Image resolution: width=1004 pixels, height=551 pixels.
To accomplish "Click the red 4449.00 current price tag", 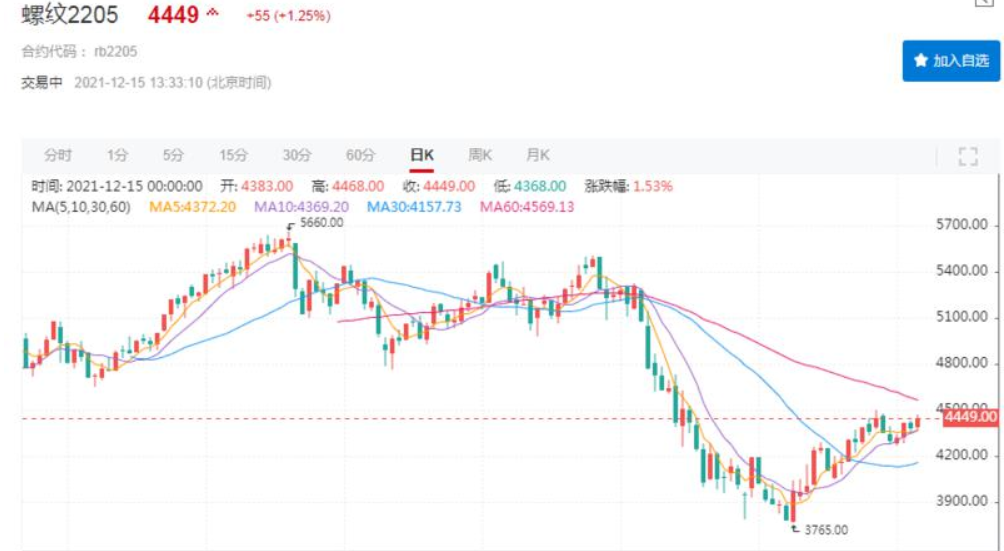I will point(969,417).
